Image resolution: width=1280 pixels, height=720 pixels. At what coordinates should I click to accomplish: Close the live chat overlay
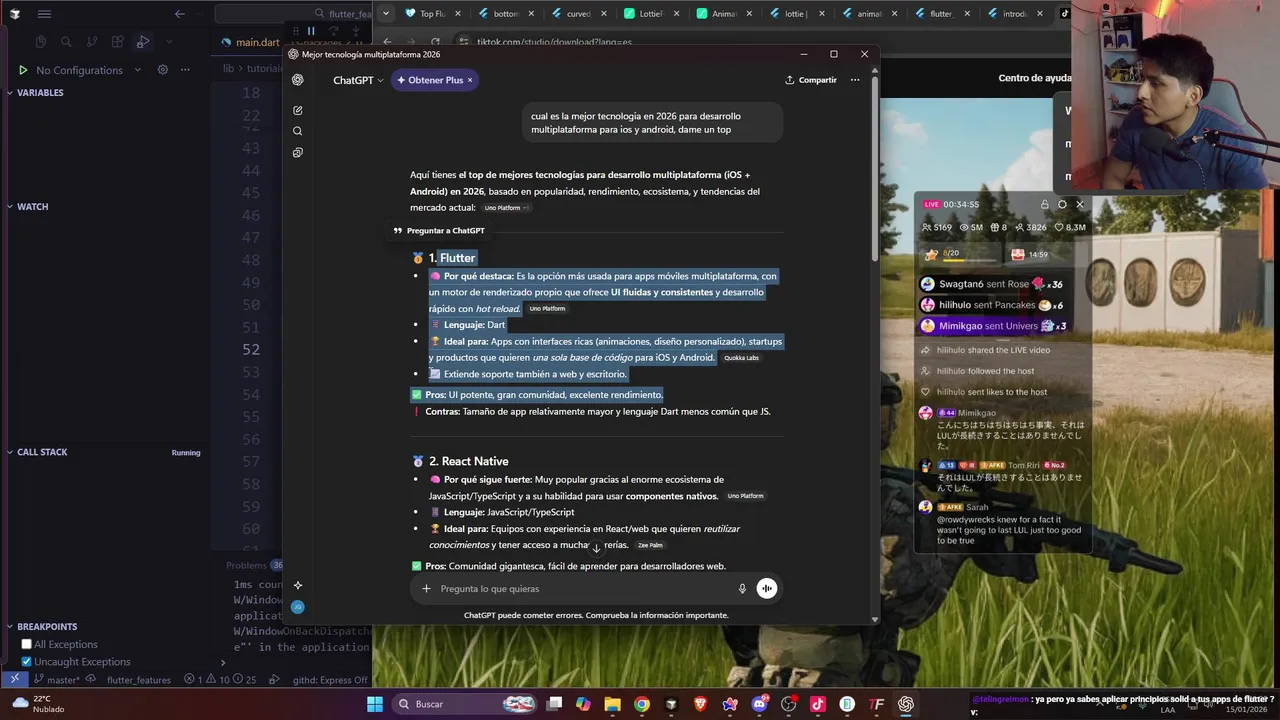pos(1080,204)
